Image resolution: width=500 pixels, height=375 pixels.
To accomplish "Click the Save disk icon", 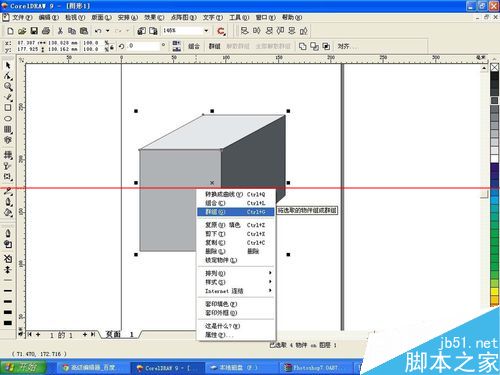I will (34, 31).
